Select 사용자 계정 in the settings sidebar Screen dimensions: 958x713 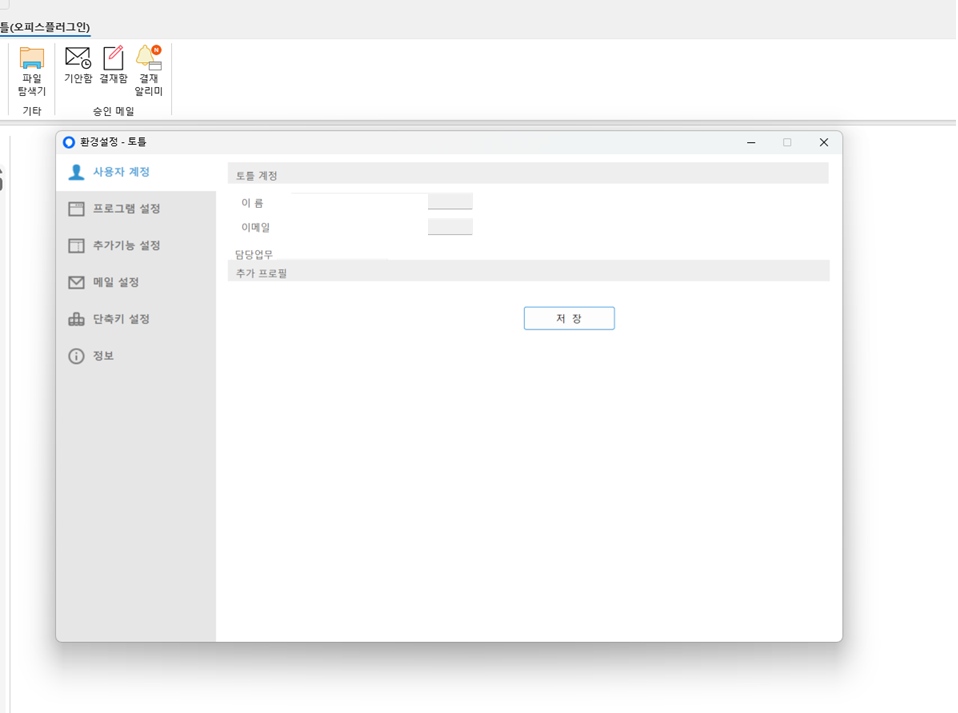[136, 172]
